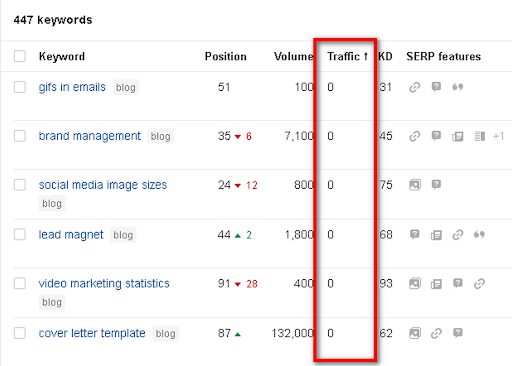Image resolution: width=512 pixels, height=366 pixels.
Task: Click the KD value 31
Action: click(x=386, y=87)
